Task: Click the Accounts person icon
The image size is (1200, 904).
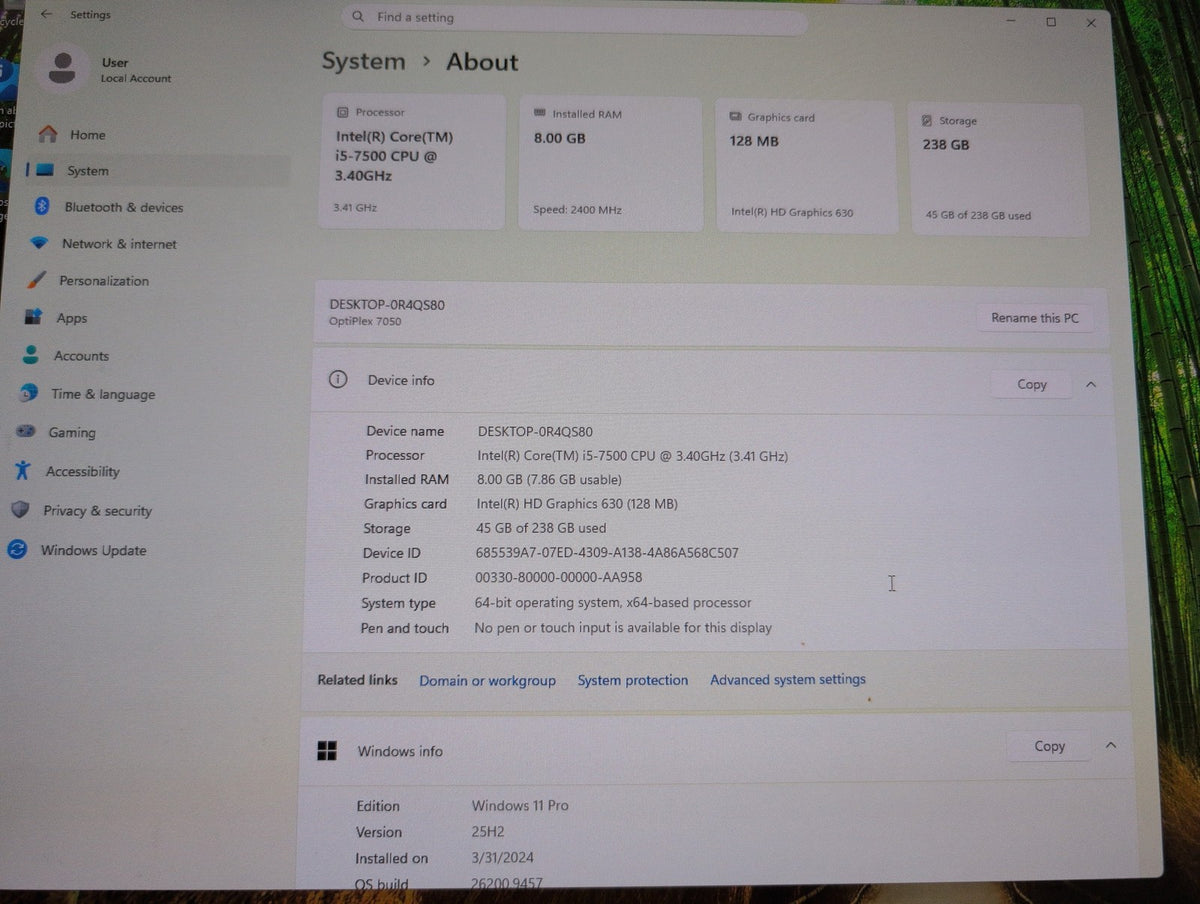Action: 31,355
